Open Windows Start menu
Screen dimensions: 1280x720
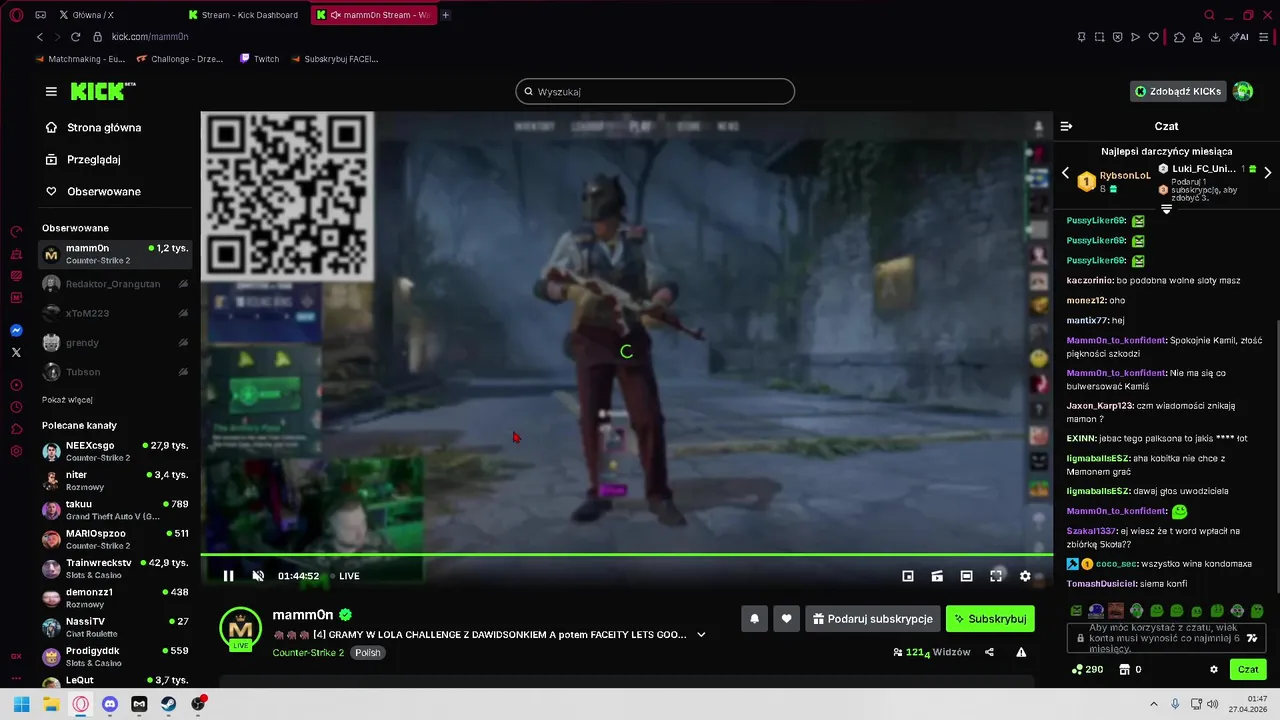pyautogui.click(x=21, y=704)
